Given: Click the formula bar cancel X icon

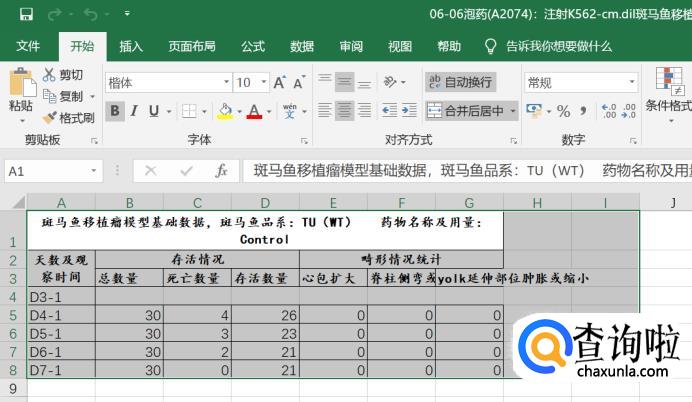Looking at the screenshot, I should coord(150,170).
